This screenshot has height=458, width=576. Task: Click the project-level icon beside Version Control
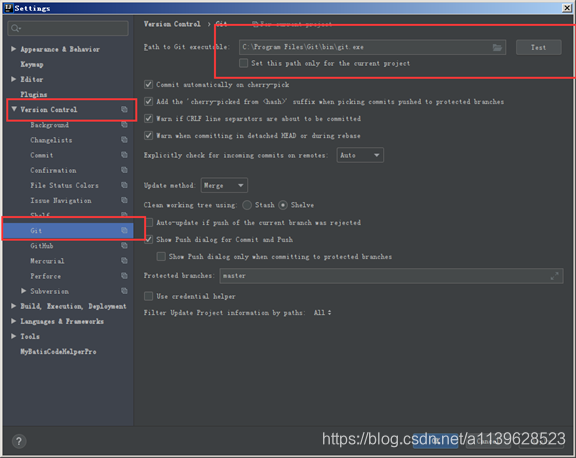125,109
